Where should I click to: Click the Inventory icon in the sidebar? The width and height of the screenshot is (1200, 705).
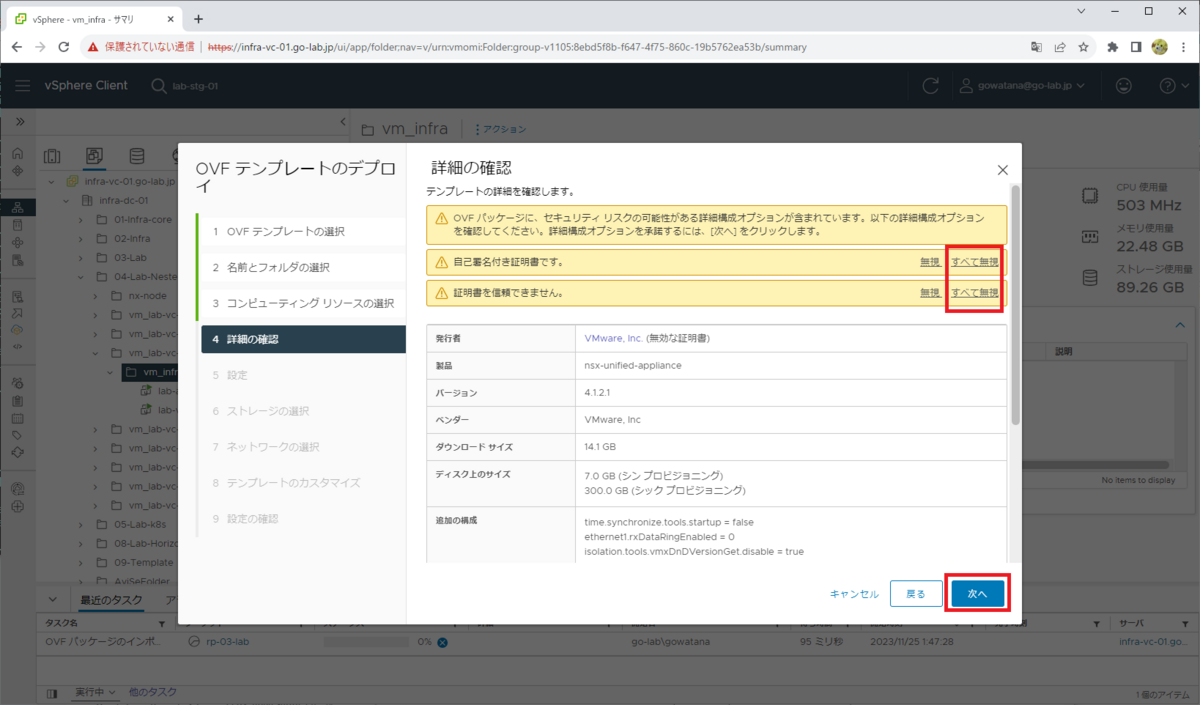pyautogui.click(x=17, y=208)
